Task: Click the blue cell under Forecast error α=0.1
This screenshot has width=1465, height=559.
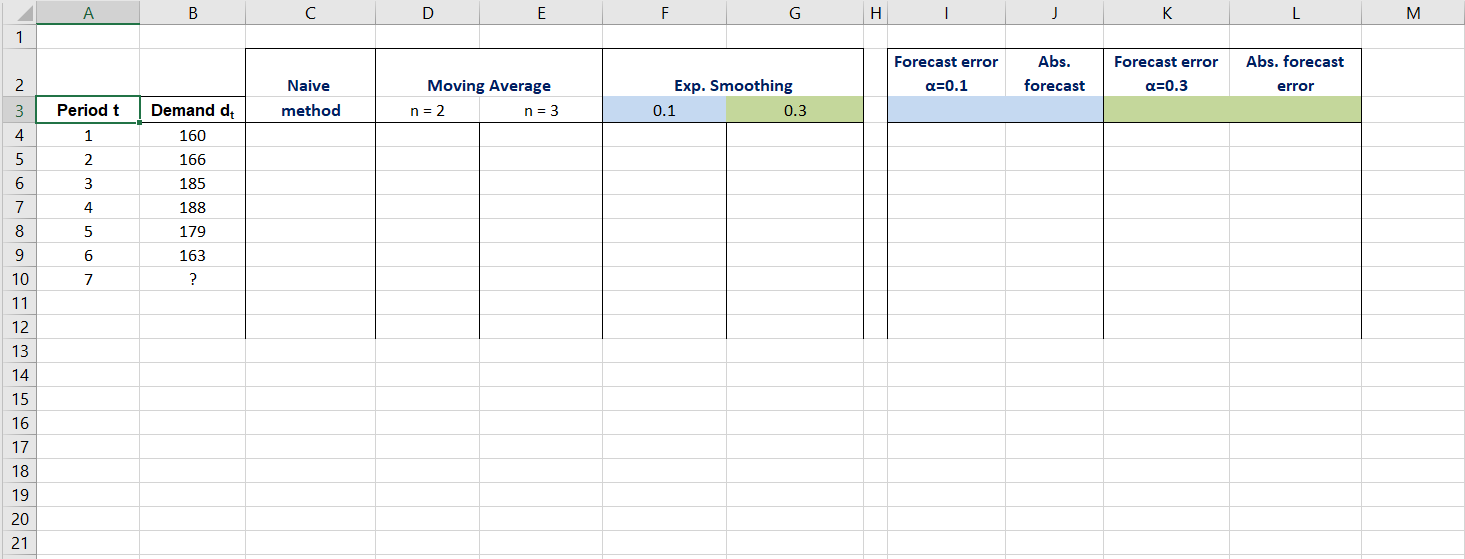Action: (x=946, y=110)
